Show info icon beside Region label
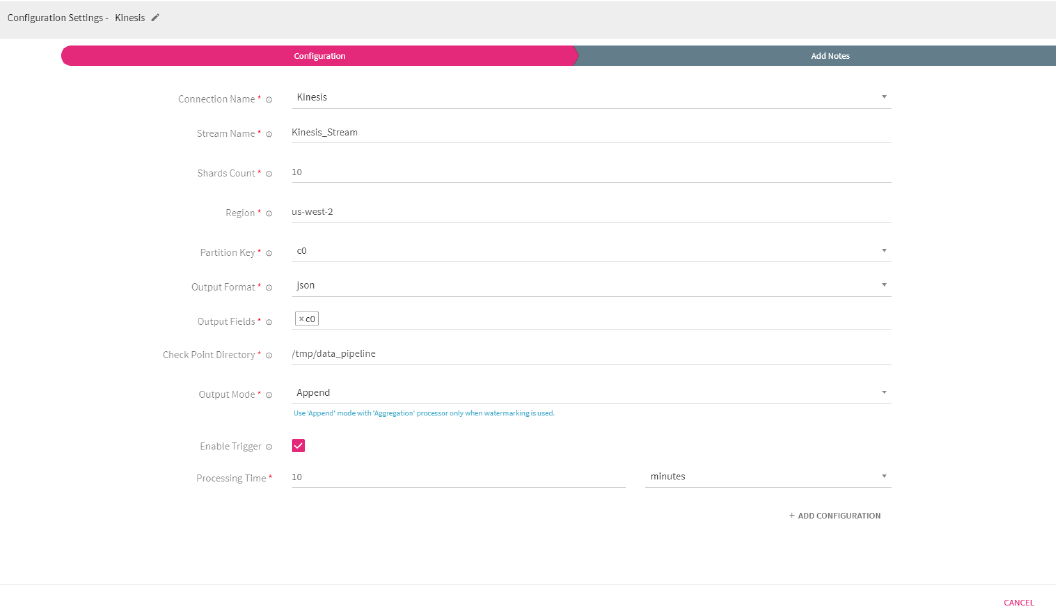 269,214
